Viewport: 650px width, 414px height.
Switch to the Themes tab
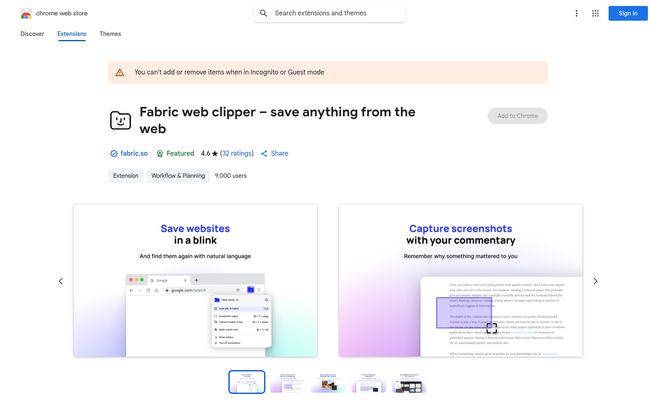[110, 34]
